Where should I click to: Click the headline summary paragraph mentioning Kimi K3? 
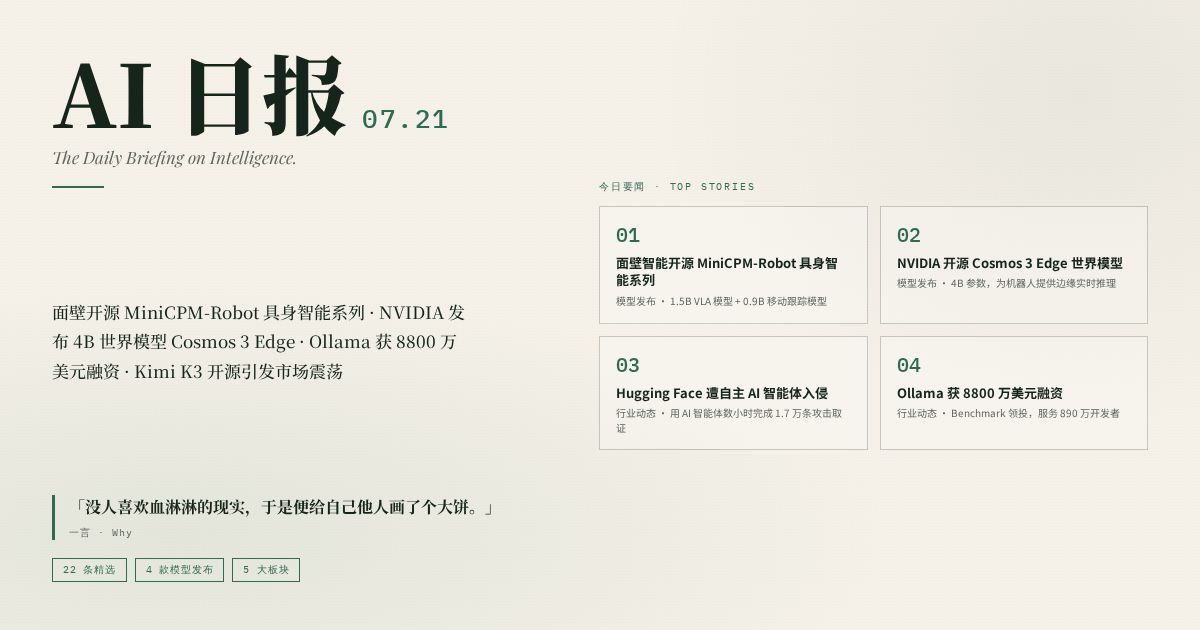[258, 342]
